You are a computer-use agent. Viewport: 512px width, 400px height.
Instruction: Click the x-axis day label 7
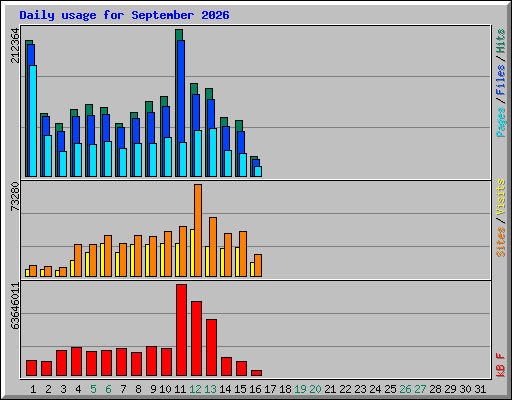tap(123, 389)
